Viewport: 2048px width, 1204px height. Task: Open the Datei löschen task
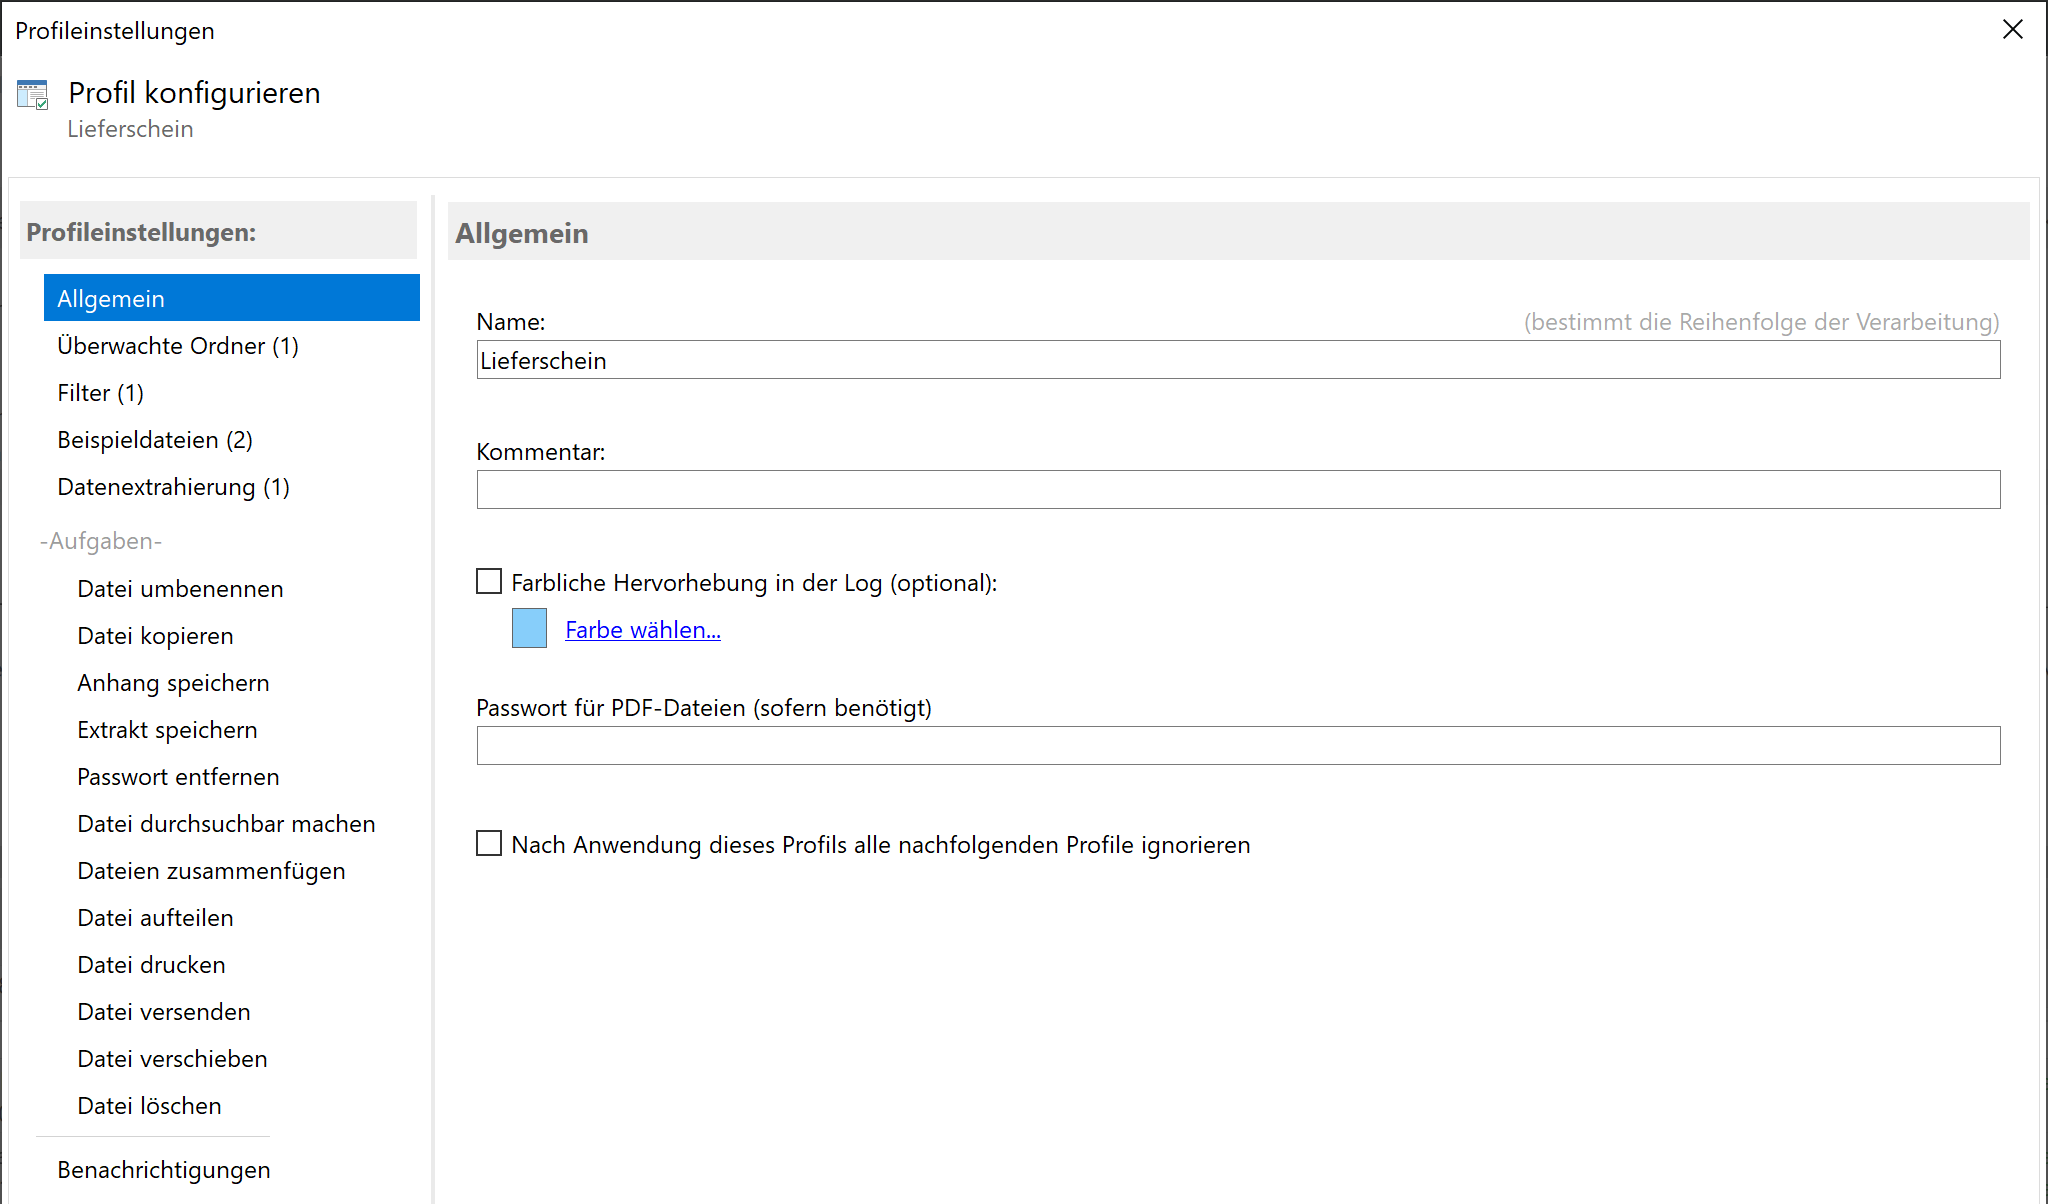[x=150, y=1106]
